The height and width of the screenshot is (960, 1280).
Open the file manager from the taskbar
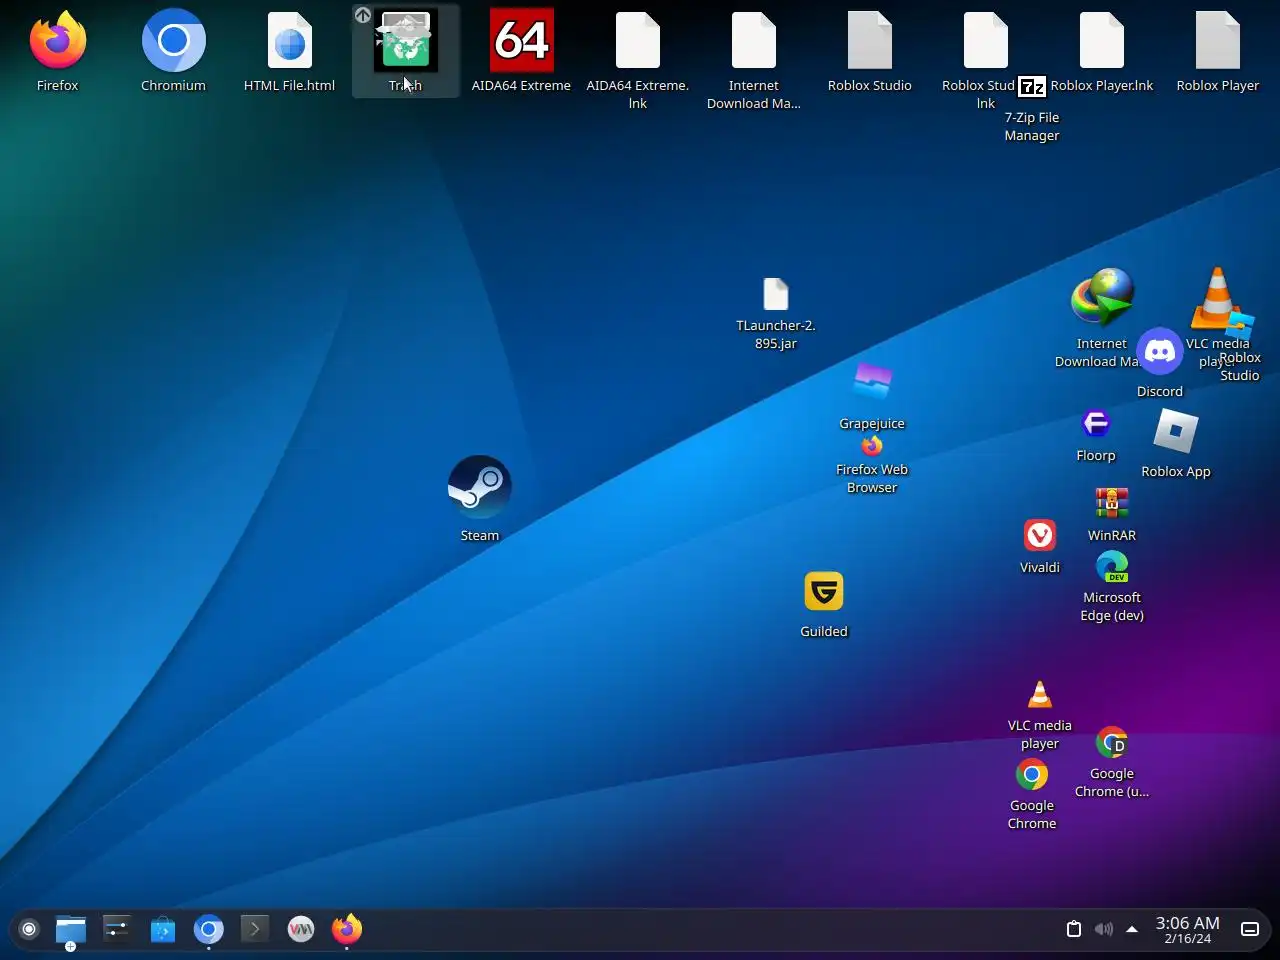[71, 930]
